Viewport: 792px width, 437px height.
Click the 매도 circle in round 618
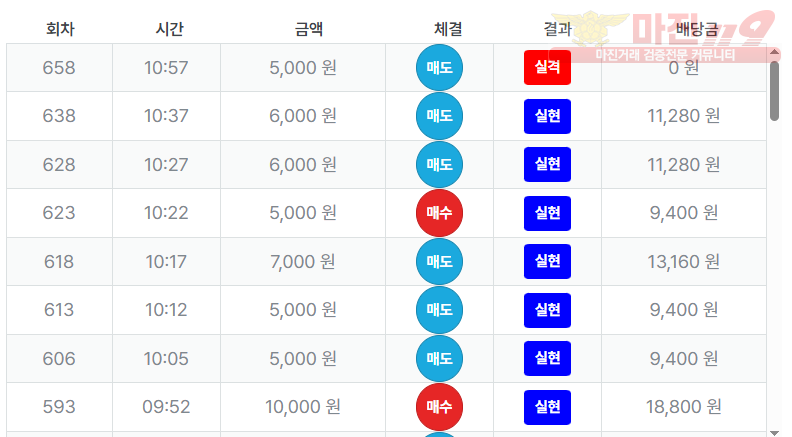click(x=439, y=262)
